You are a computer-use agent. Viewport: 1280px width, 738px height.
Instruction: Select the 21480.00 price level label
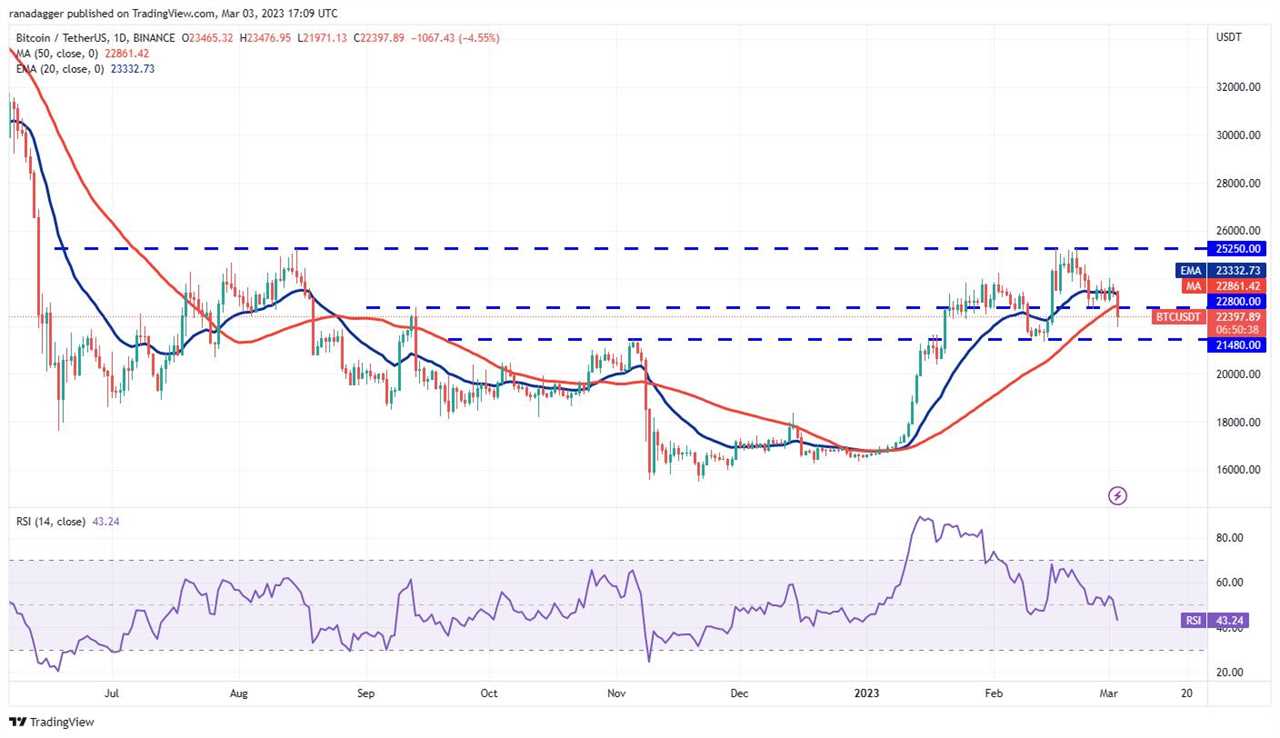coord(1237,345)
